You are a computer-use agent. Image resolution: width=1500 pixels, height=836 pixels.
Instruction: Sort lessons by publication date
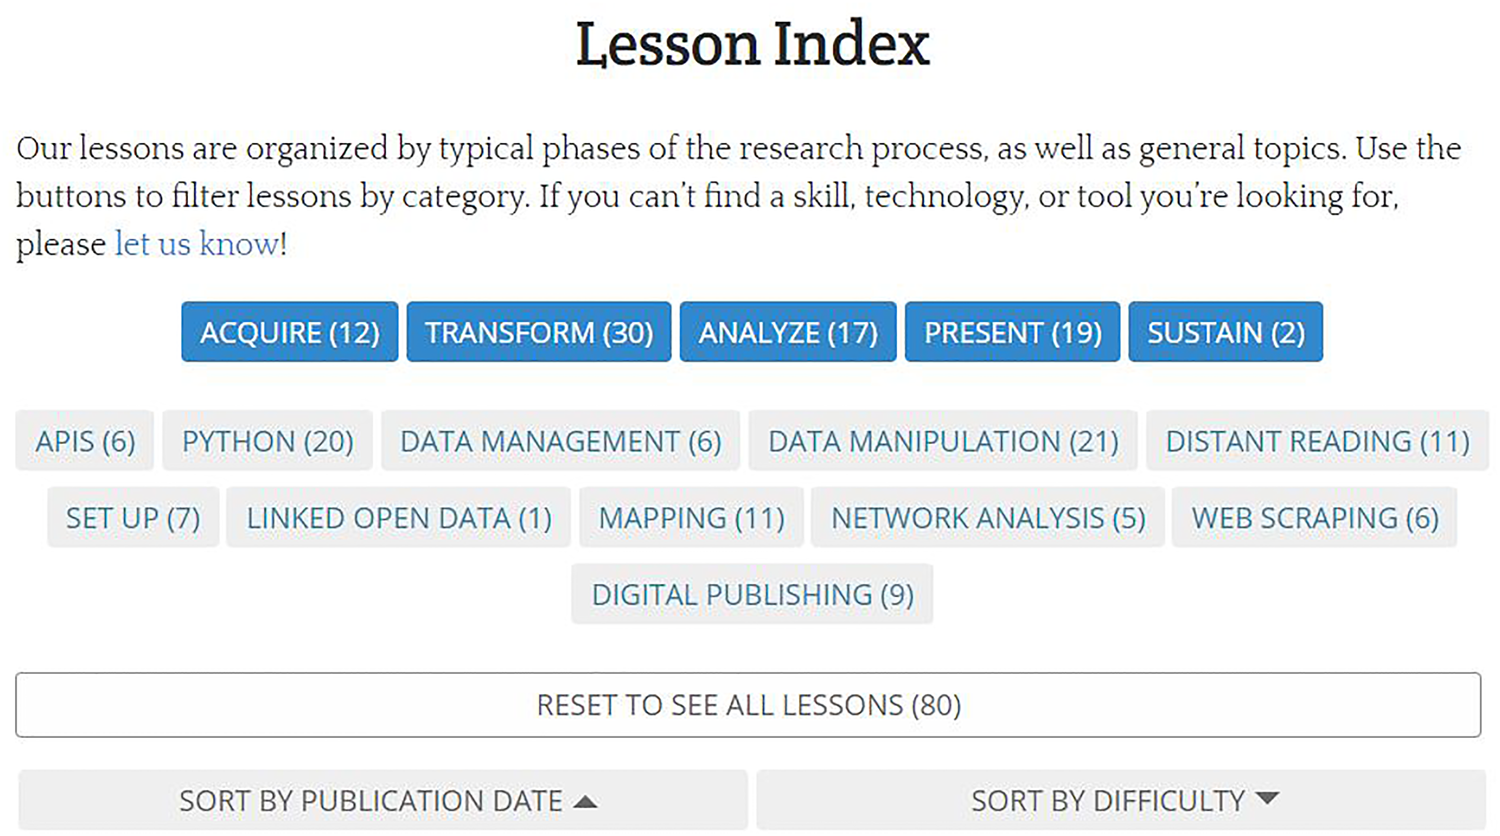click(x=383, y=800)
